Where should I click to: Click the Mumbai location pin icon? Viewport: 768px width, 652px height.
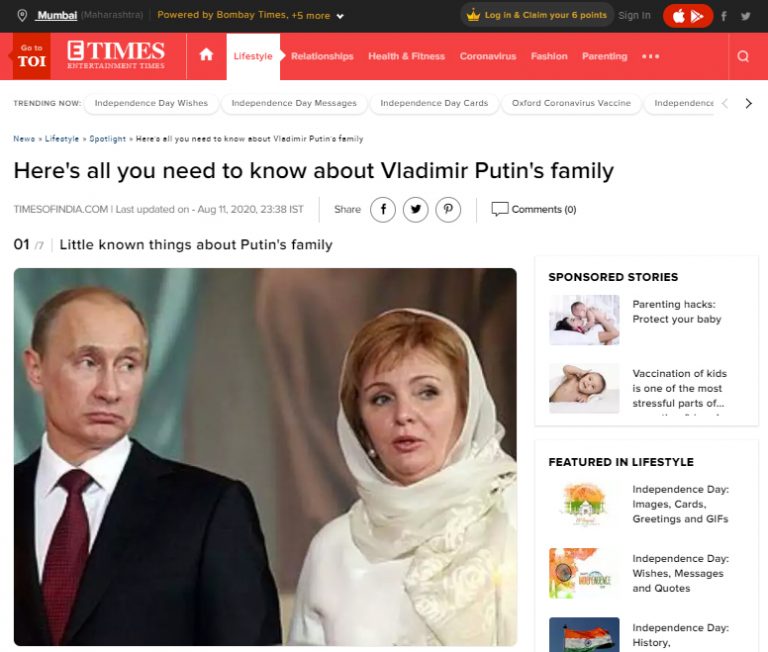(22, 15)
